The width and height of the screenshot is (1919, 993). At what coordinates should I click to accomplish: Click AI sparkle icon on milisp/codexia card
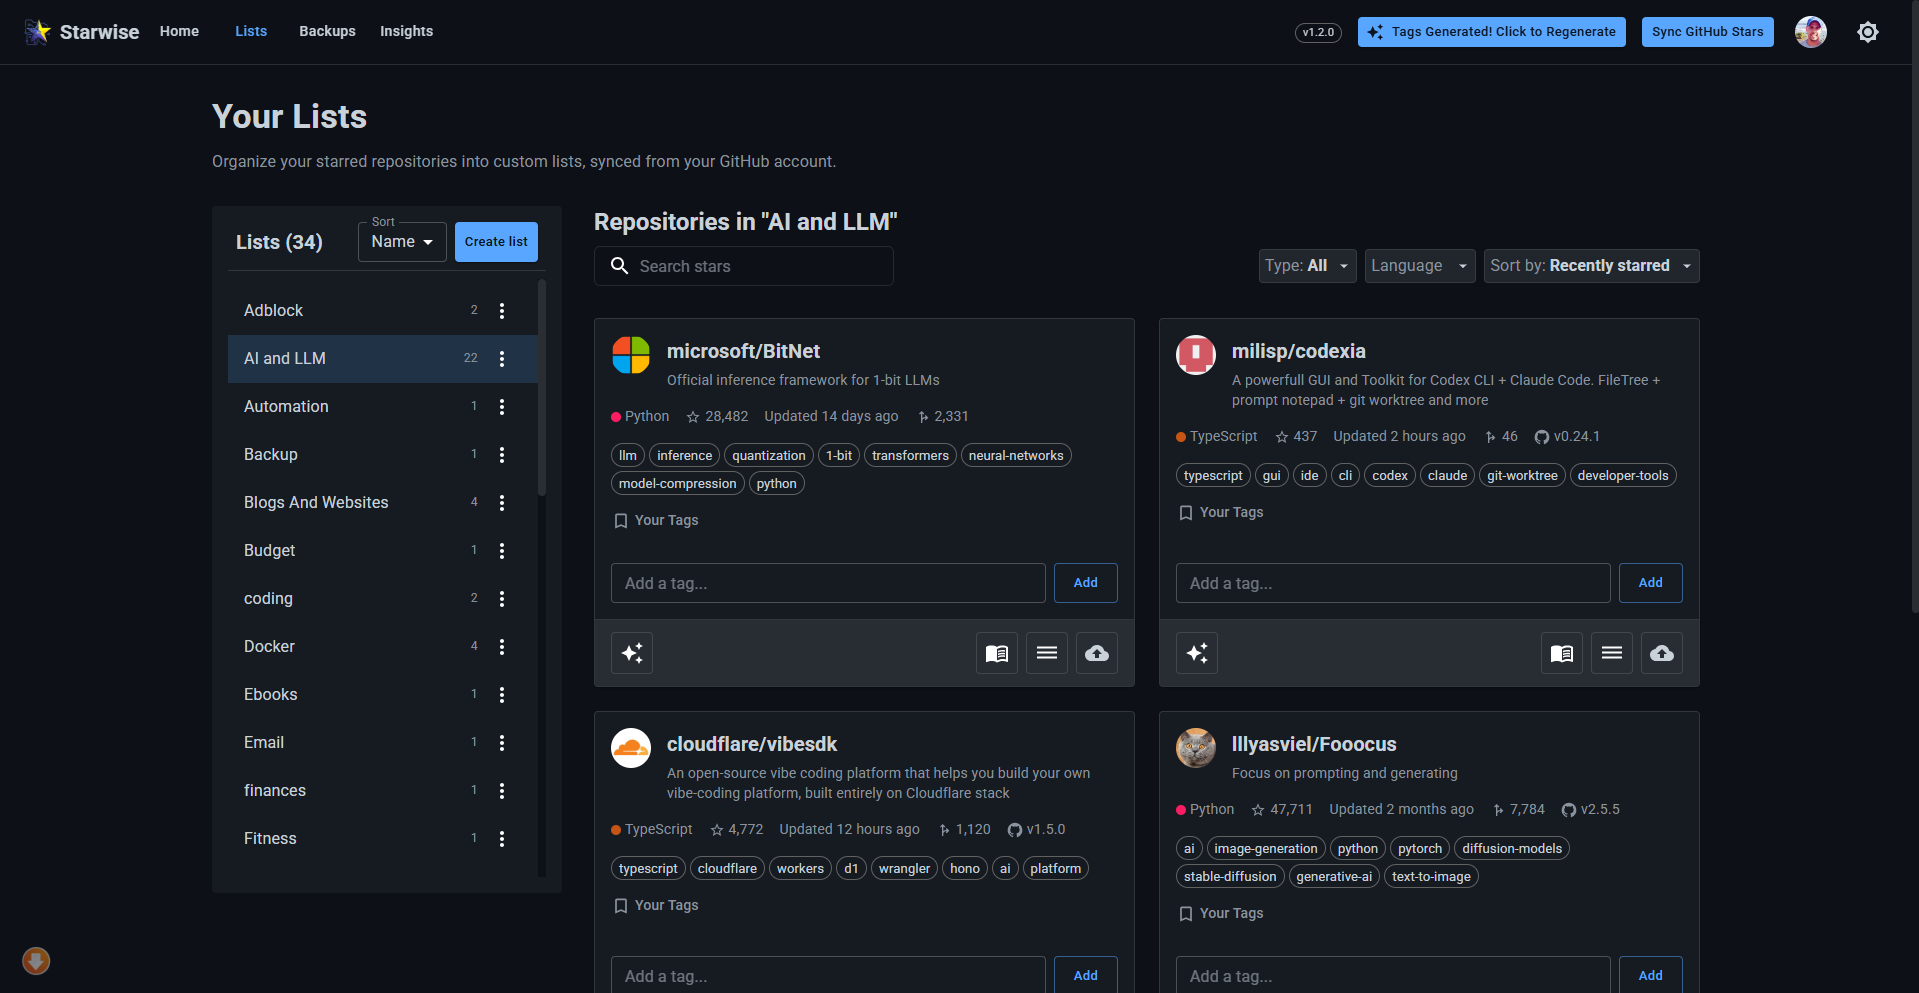click(1197, 653)
